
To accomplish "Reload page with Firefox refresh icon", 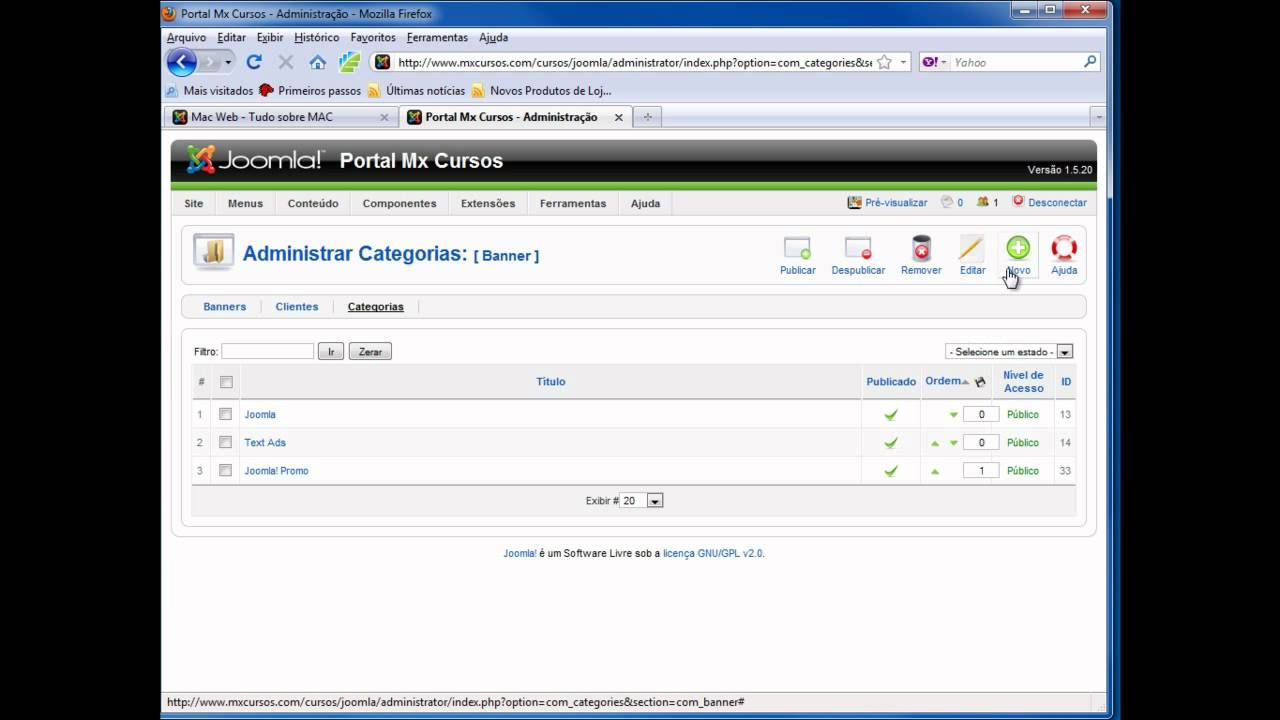I will pyautogui.click(x=254, y=62).
